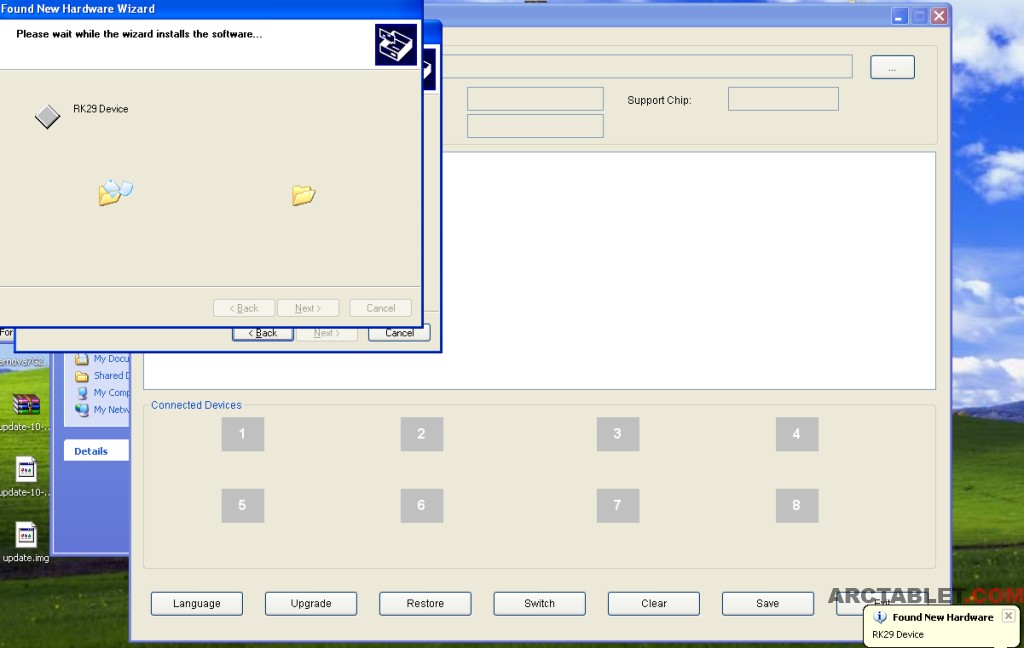Screen dimensions: 1024x648
Task: Click the RK29 Device label in wizard
Action: (x=101, y=109)
